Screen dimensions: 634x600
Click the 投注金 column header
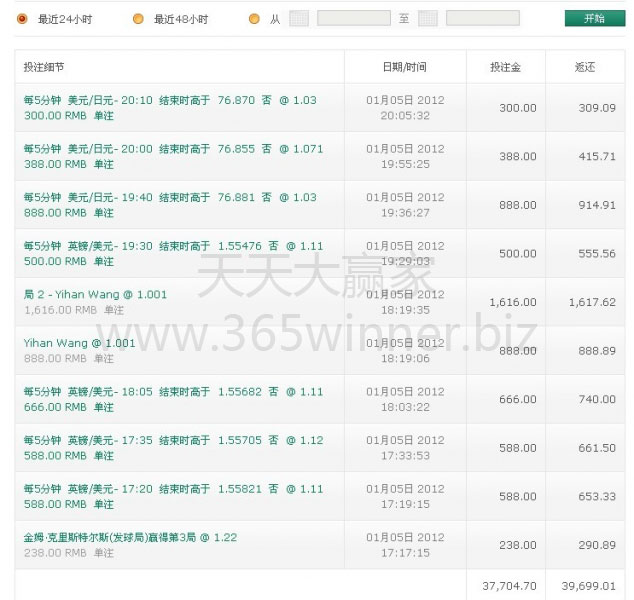[505, 67]
